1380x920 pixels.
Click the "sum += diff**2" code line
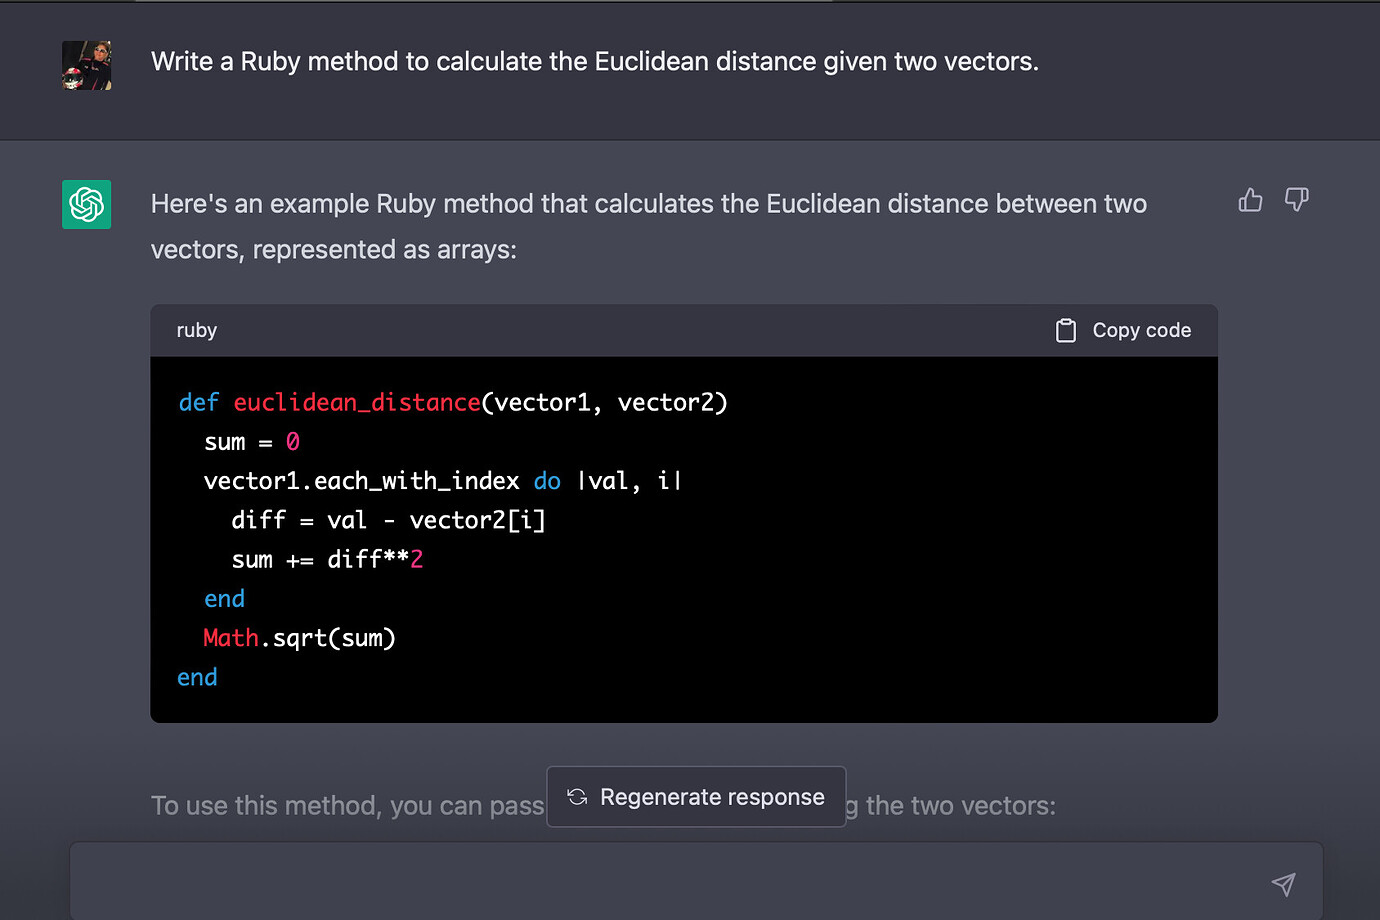click(x=327, y=560)
